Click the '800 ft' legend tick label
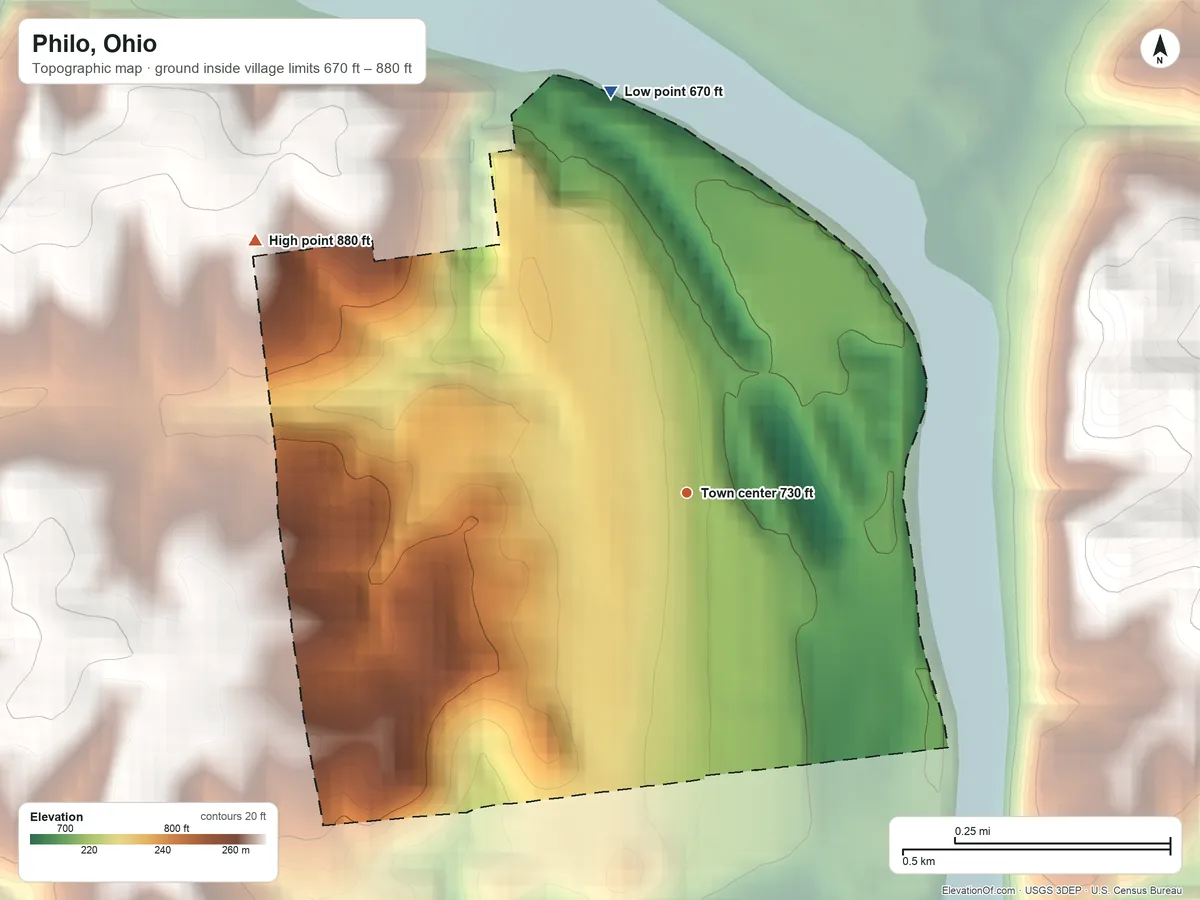The width and height of the screenshot is (1200, 900). click(177, 828)
